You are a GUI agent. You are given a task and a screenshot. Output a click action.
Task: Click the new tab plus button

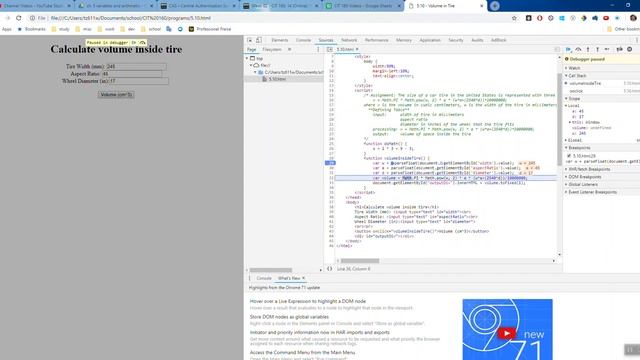click(x=495, y=6)
